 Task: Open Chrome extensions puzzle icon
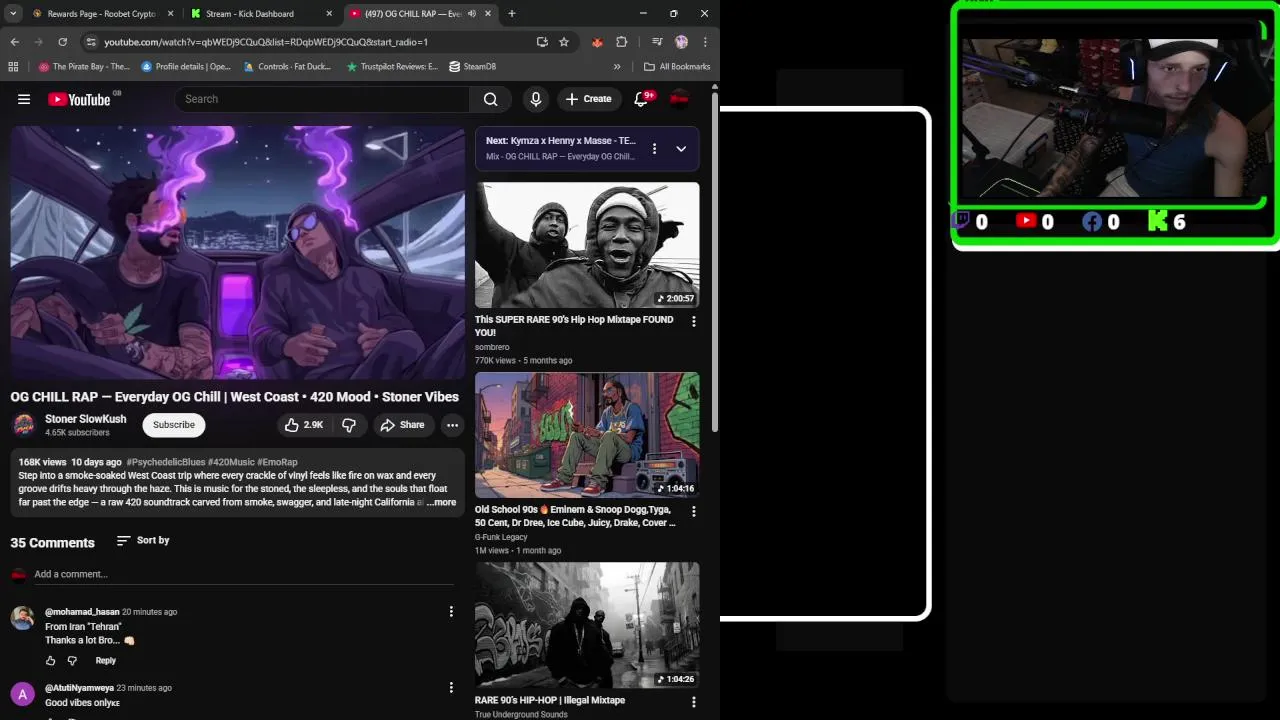(621, 42)
